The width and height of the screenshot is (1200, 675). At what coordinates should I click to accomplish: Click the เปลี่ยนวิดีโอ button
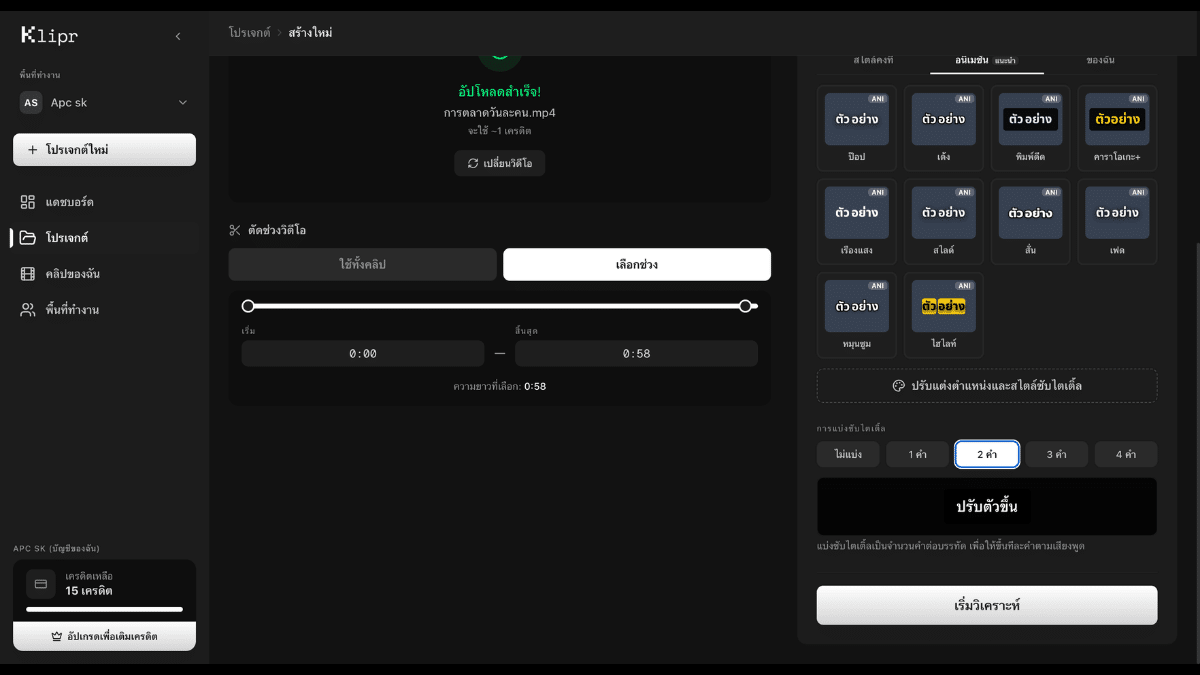pyautogui.click(x=500, y=163)
